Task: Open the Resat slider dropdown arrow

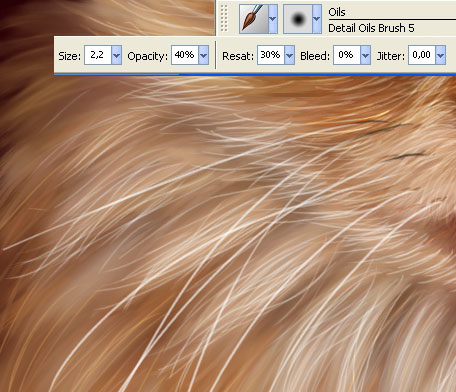Action: pos(290,55)
